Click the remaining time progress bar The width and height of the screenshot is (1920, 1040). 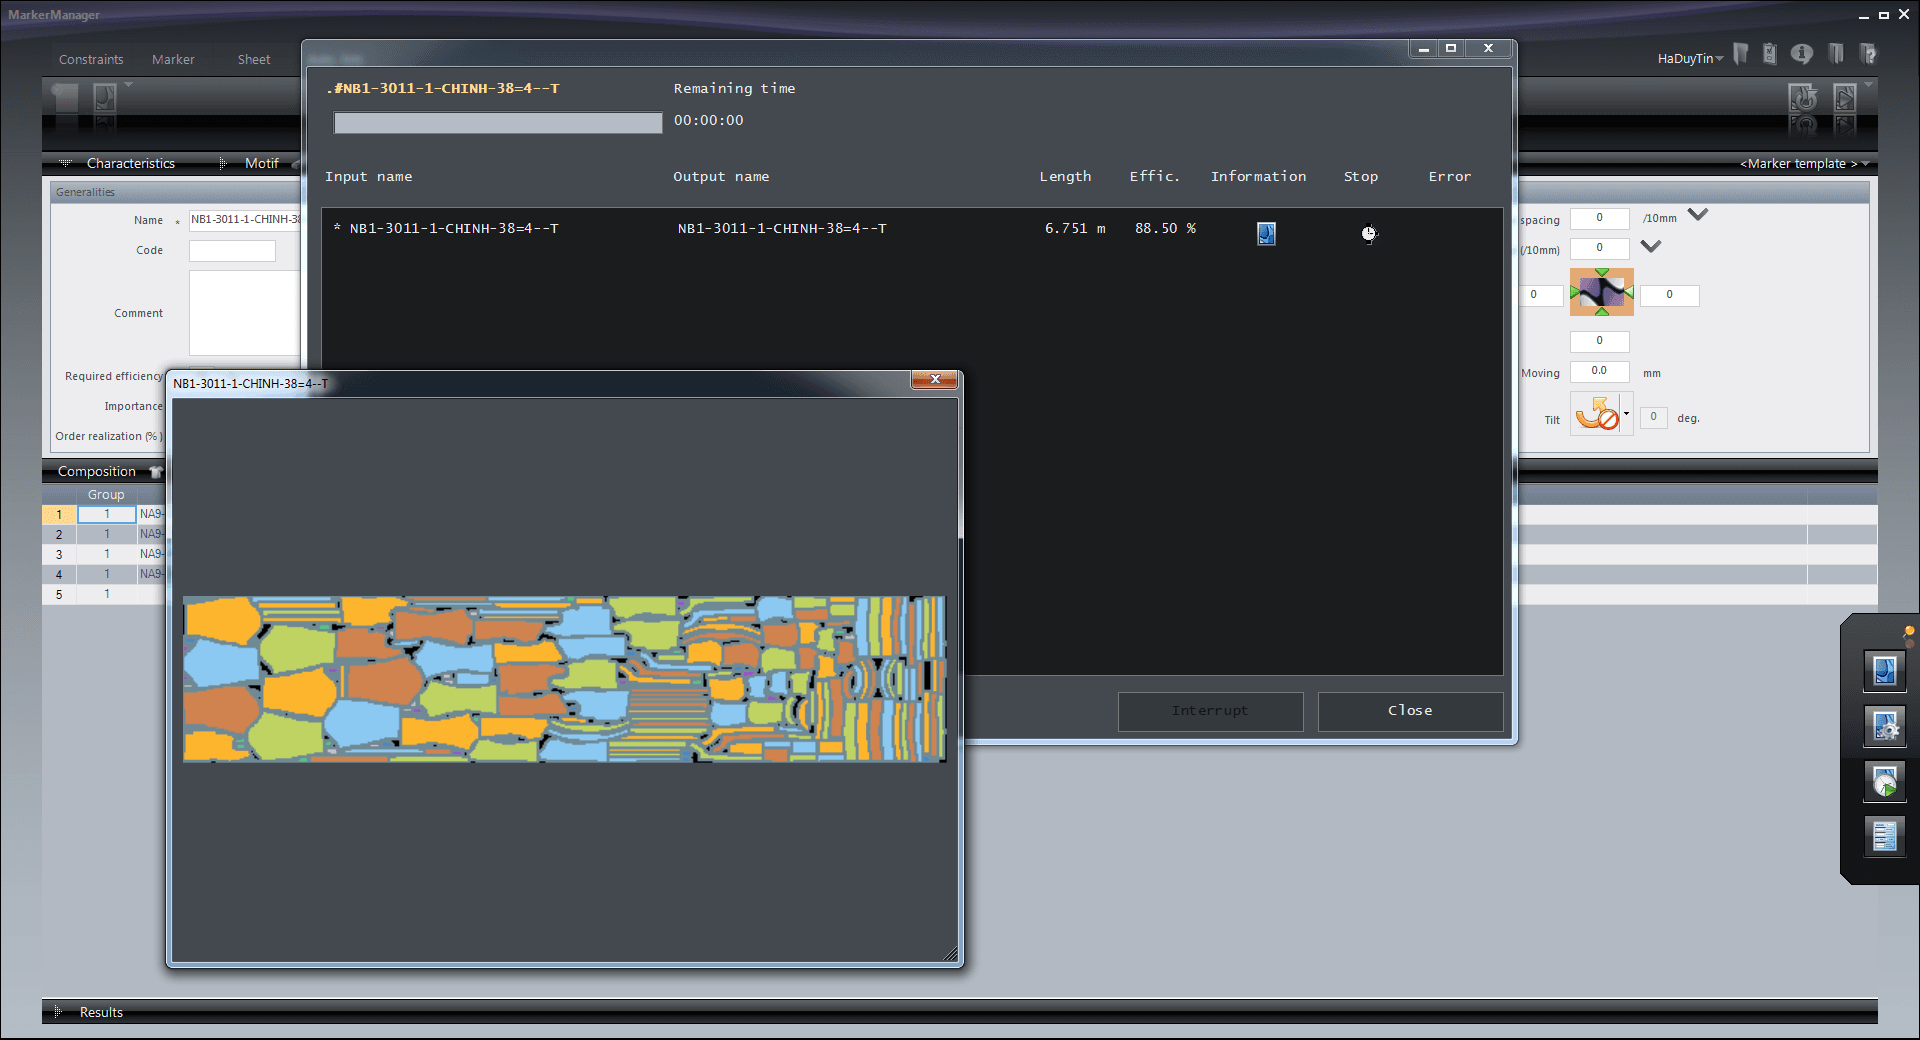tap(497, 122)
